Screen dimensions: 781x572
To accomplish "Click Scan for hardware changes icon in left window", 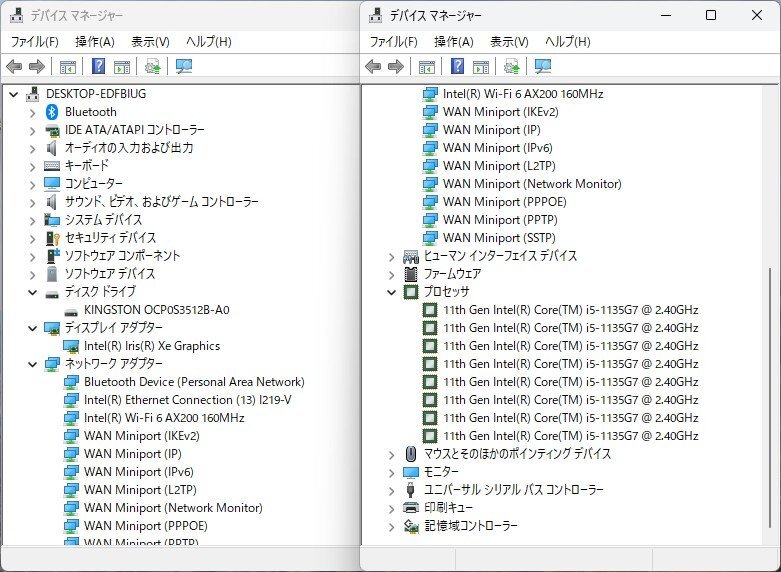I will point(184,66).
